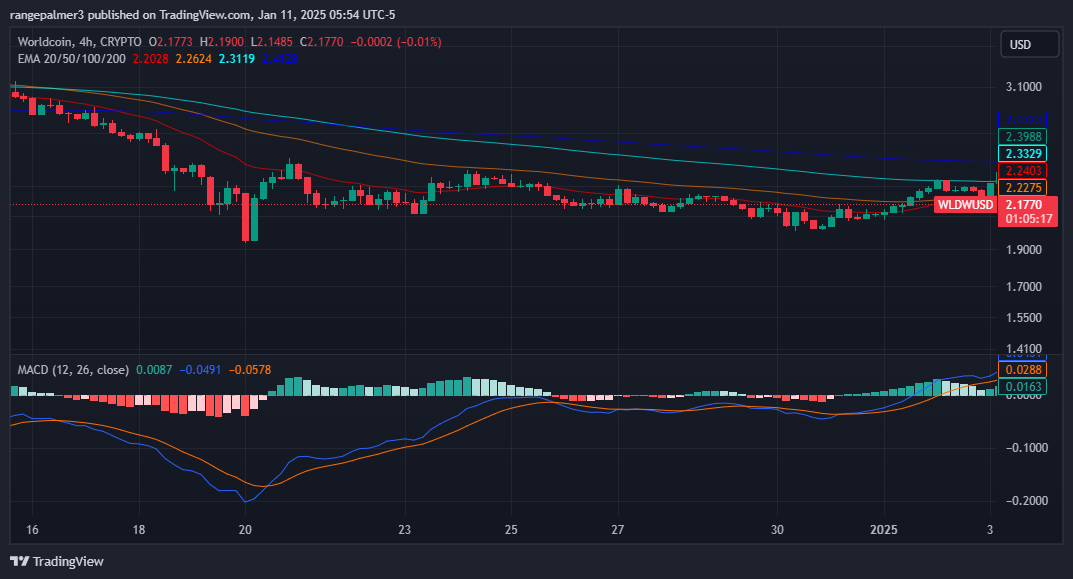
Task: Click the 20 date label on time axis
Action: pyautogui.click(x=246, y=529)
